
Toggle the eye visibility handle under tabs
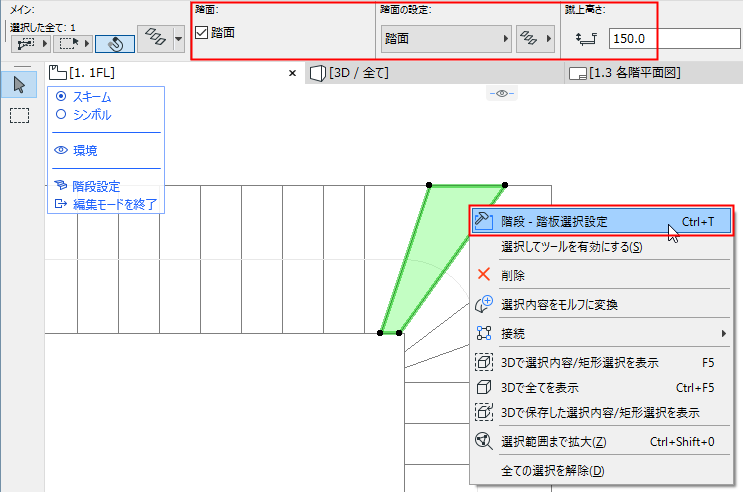(x=502, y=93)
